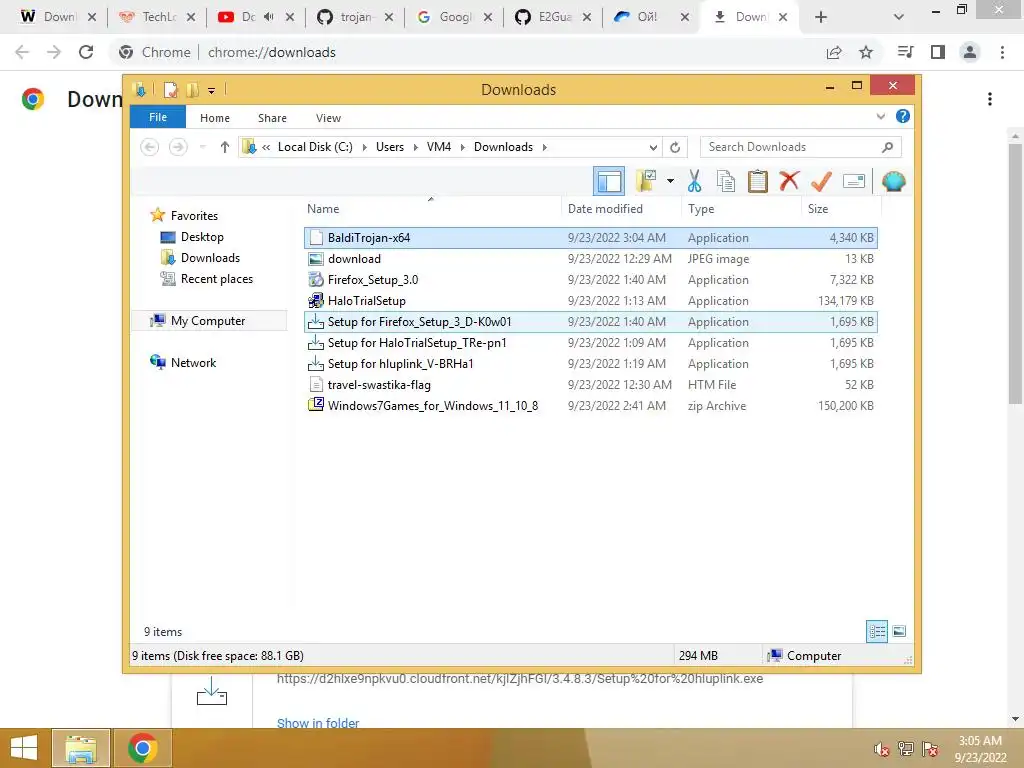Open the File ribbon tab

[x=158, y=117]
